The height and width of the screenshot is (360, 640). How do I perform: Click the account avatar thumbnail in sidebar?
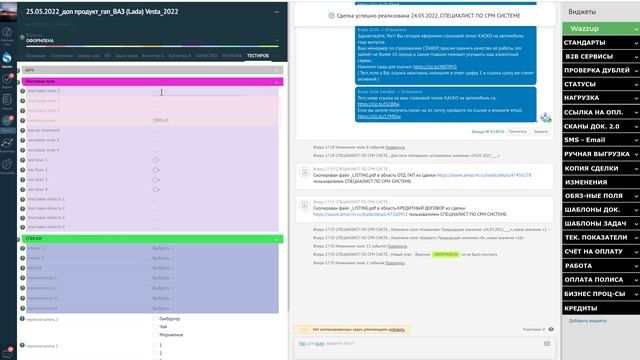[8, 11]
